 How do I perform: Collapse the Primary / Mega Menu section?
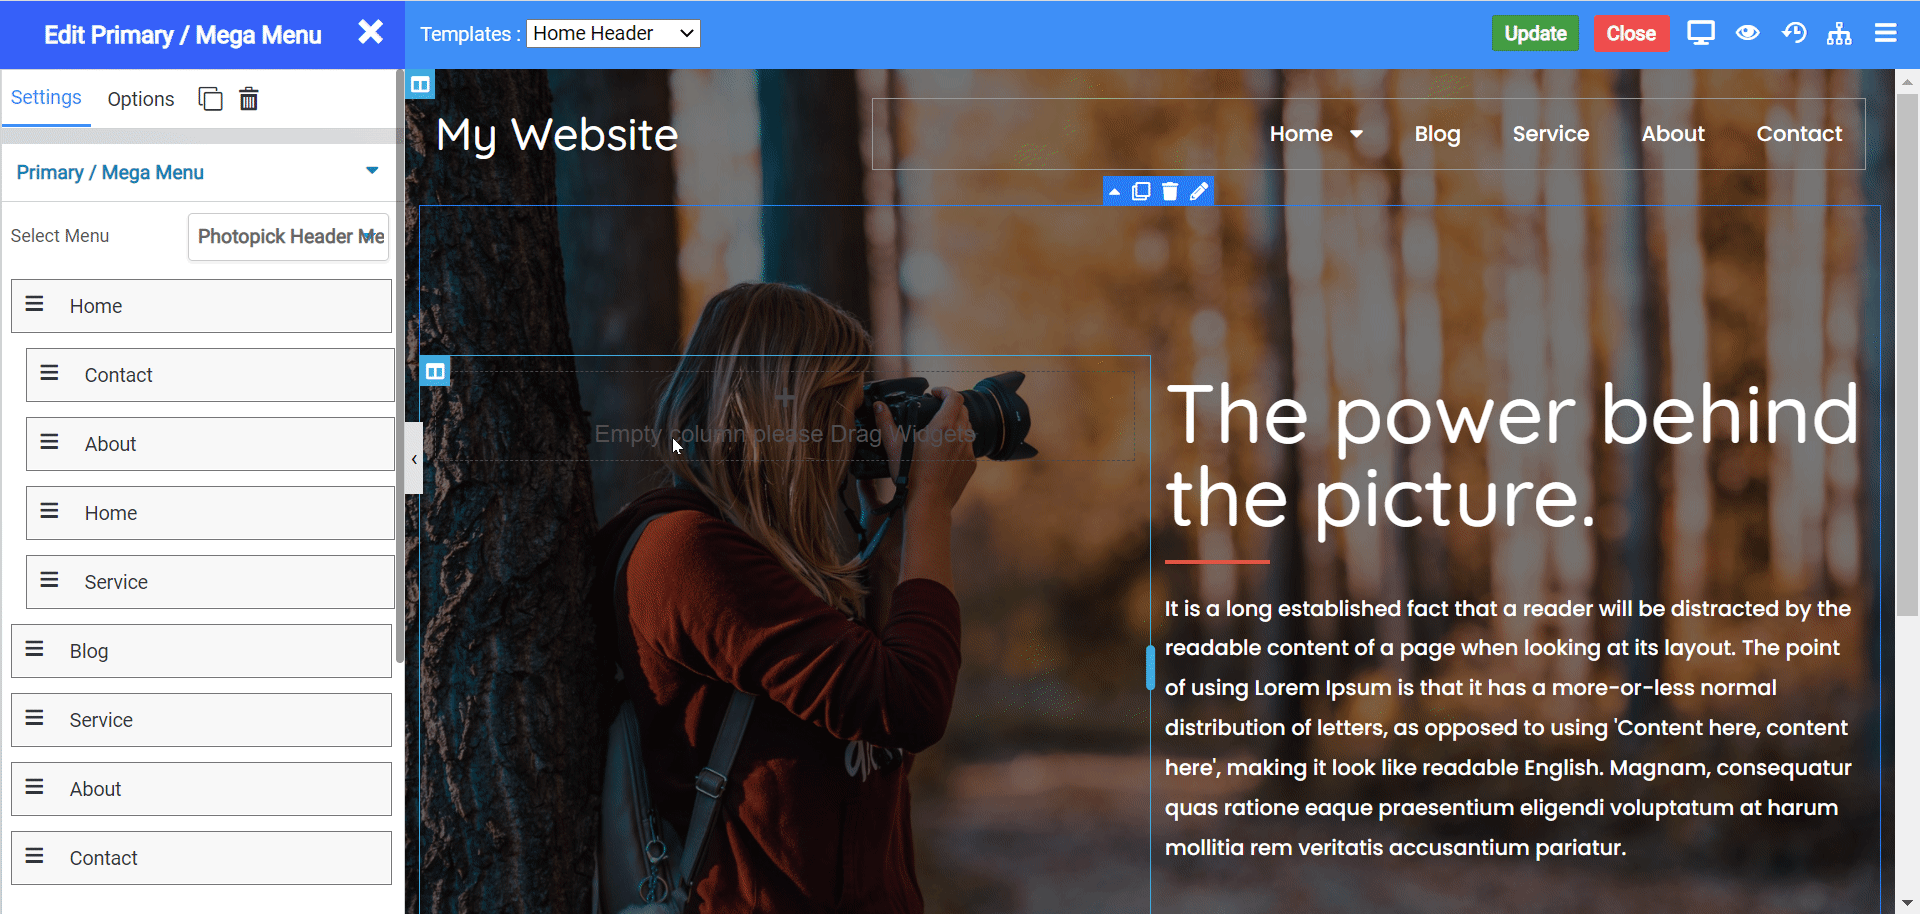(372, 171)
